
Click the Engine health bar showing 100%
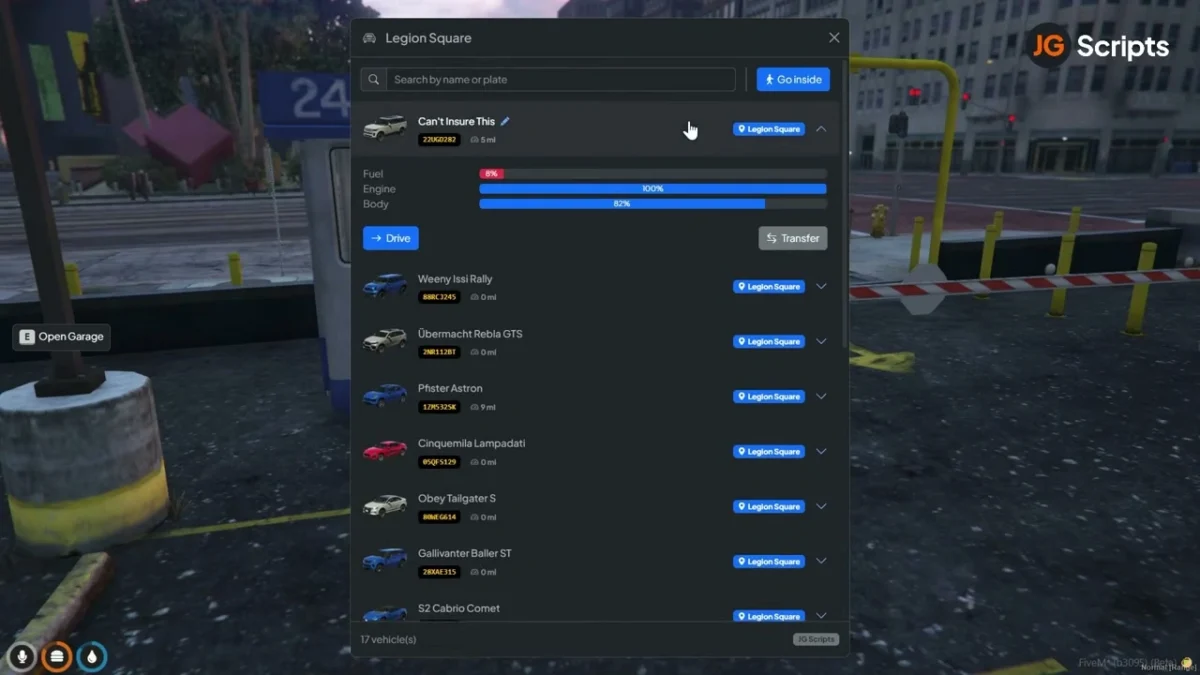(653, 189)
